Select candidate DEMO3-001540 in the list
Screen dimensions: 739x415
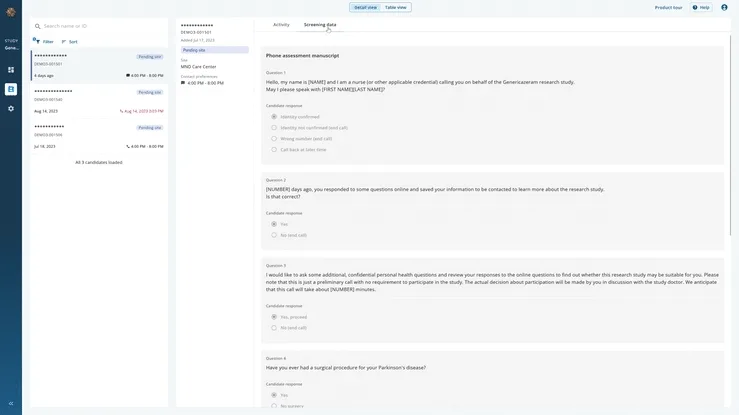pyautogui.click(x=99, y=101)
